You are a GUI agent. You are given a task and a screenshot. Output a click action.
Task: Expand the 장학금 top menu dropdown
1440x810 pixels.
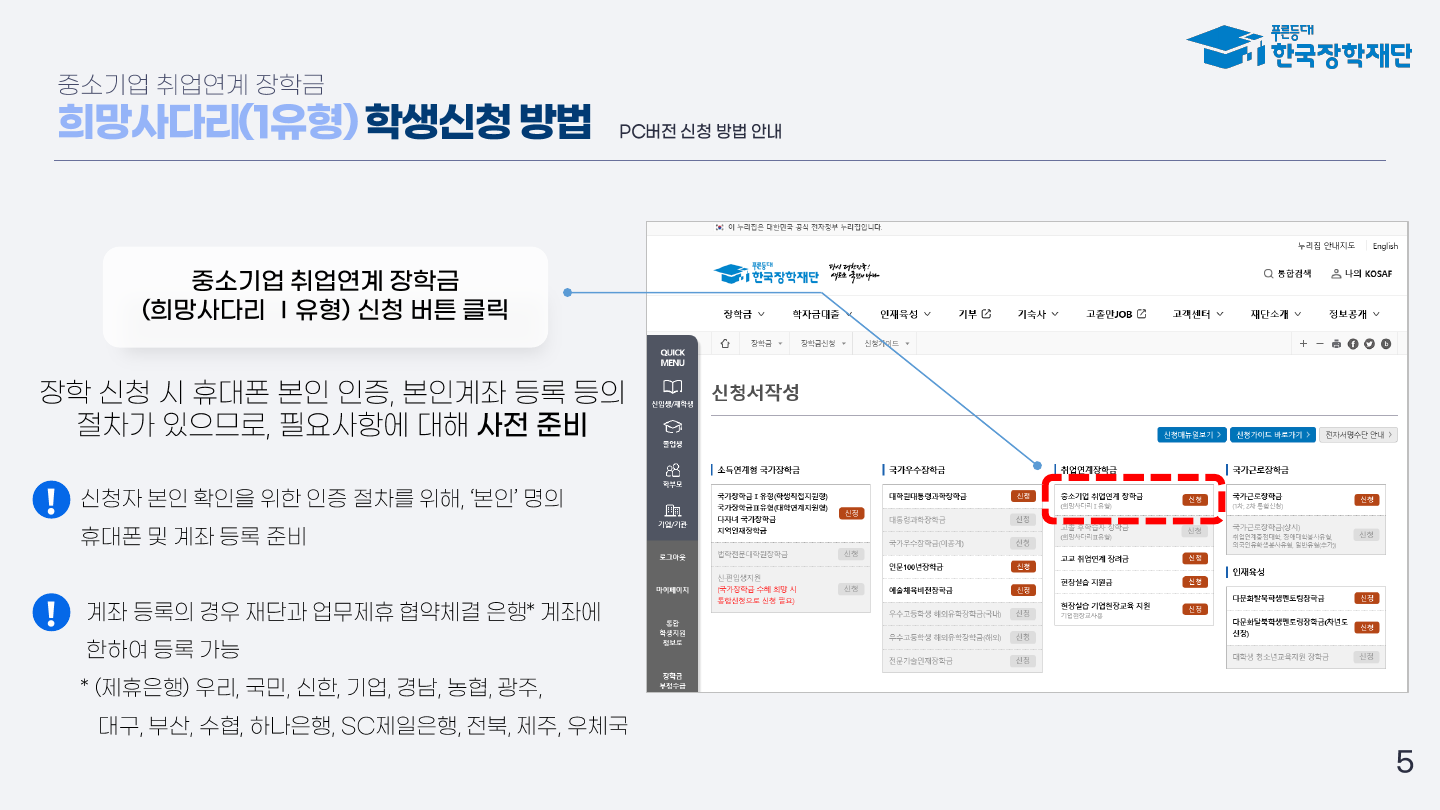[743, 314]
